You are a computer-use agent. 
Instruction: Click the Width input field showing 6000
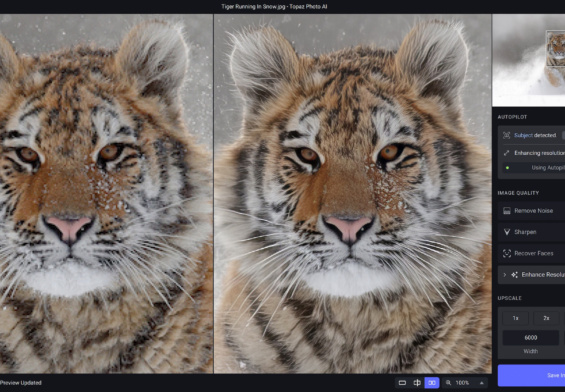[531, 338]
